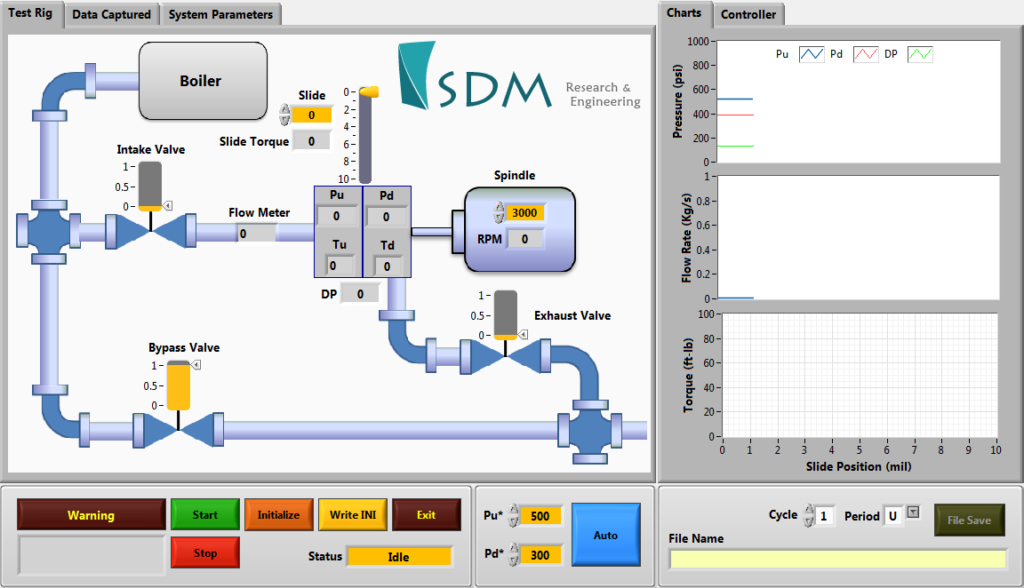Enable Auto mode
Image resolution: width=1024 pixels, height=588 pixels.
(x=606, y=535)
